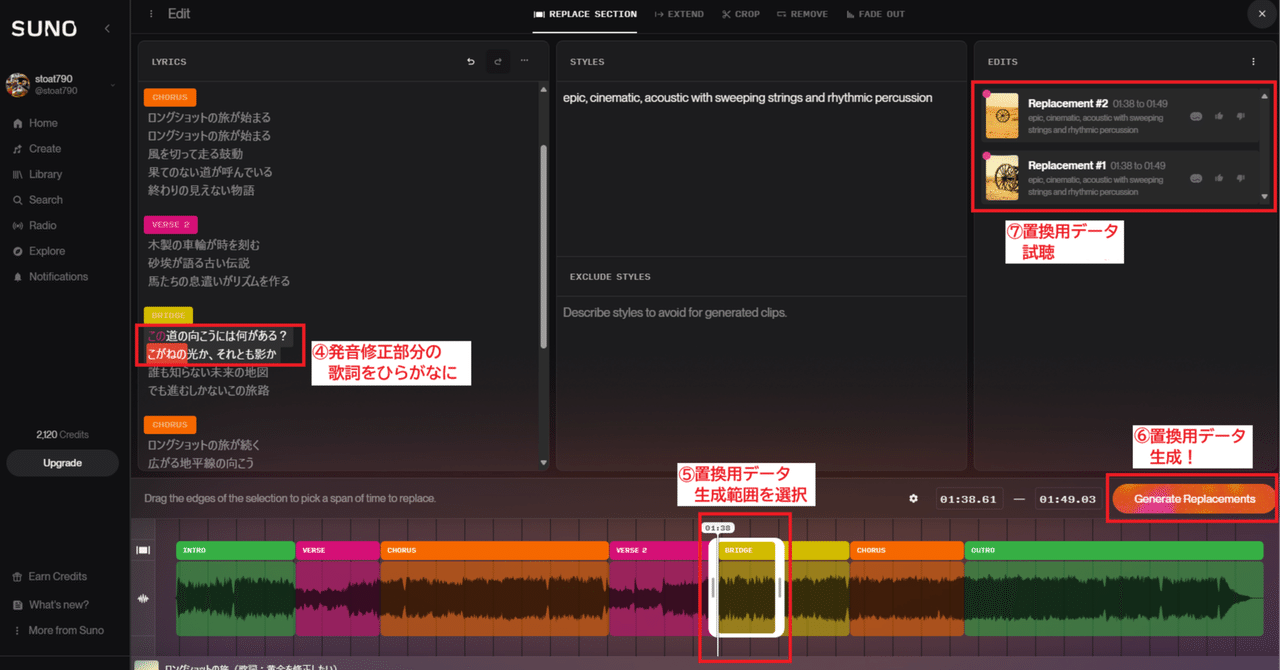Click the Upgrade button
Image resolution: width=1280 pixels, height=670 pixels.
coord(62,463)
